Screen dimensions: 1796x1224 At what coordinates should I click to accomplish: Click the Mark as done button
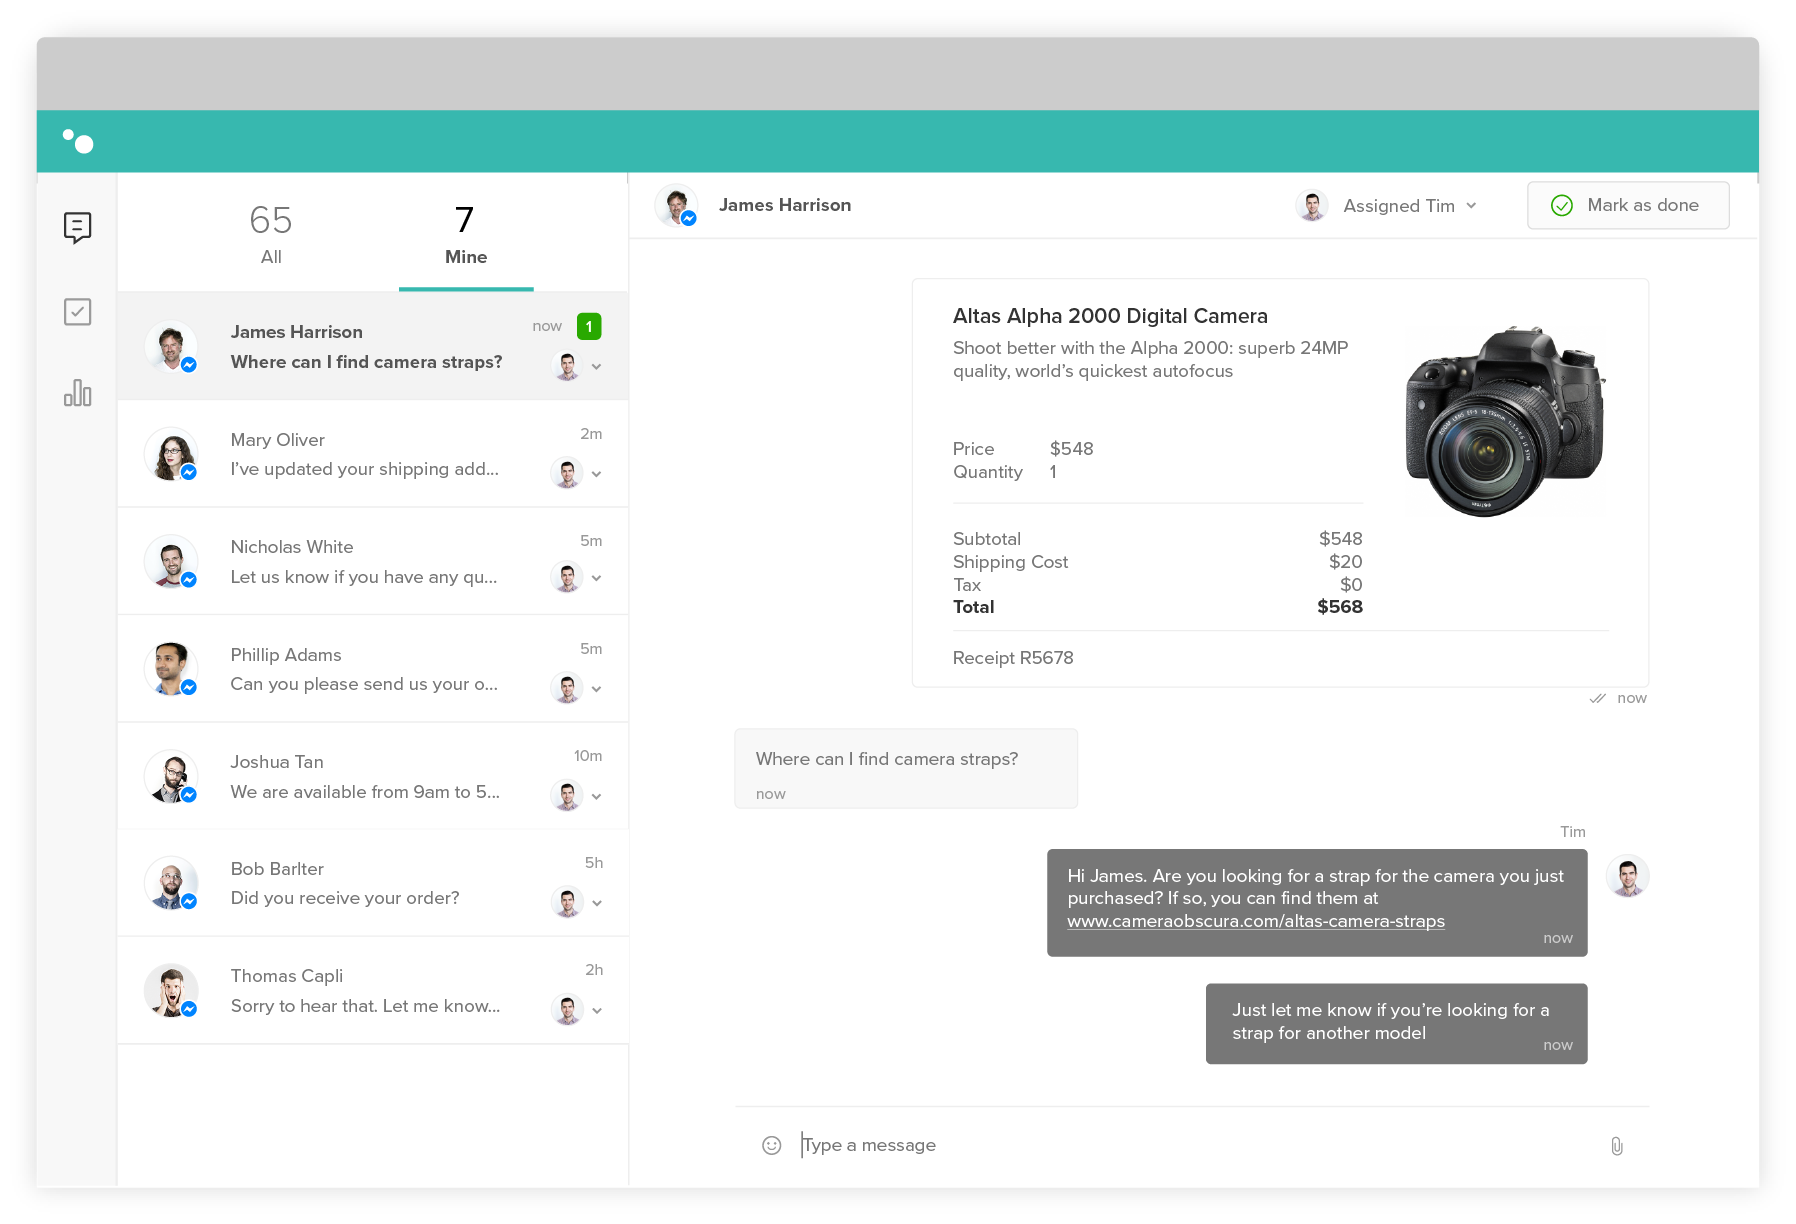1627,205
